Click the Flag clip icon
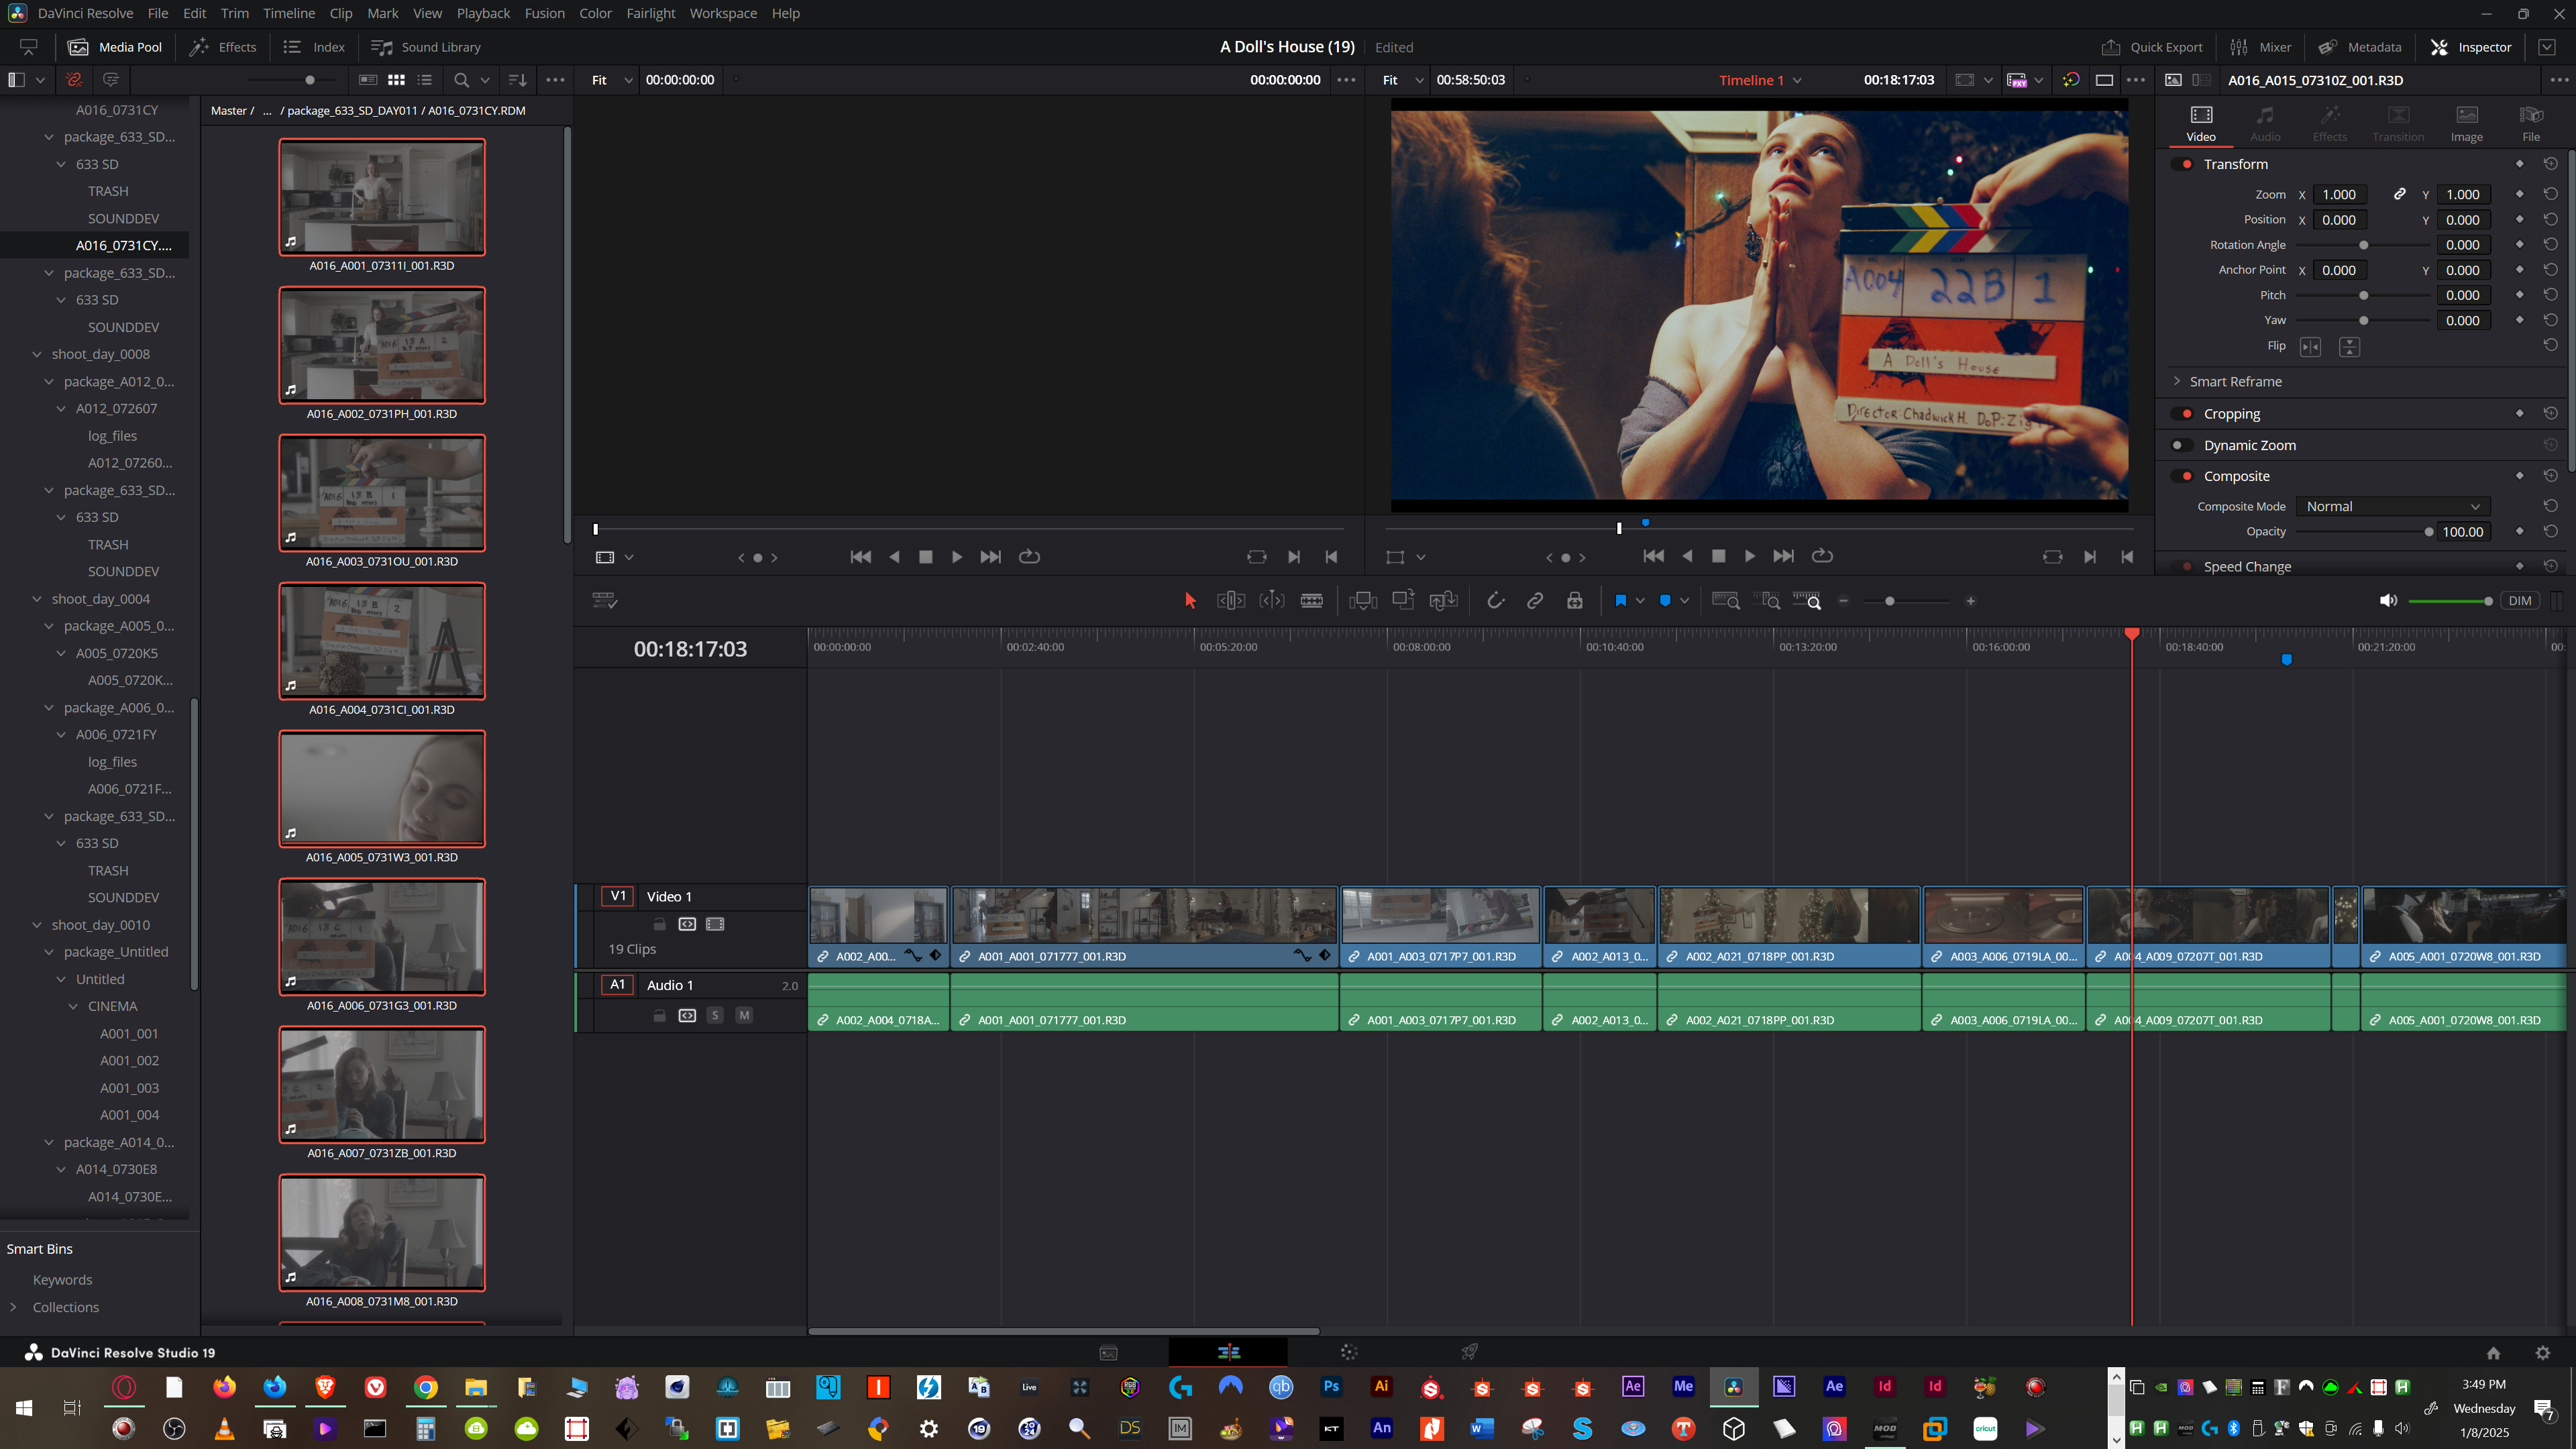The width and height of the screenshot is (2576, 1449). (x=1620, y=601)
